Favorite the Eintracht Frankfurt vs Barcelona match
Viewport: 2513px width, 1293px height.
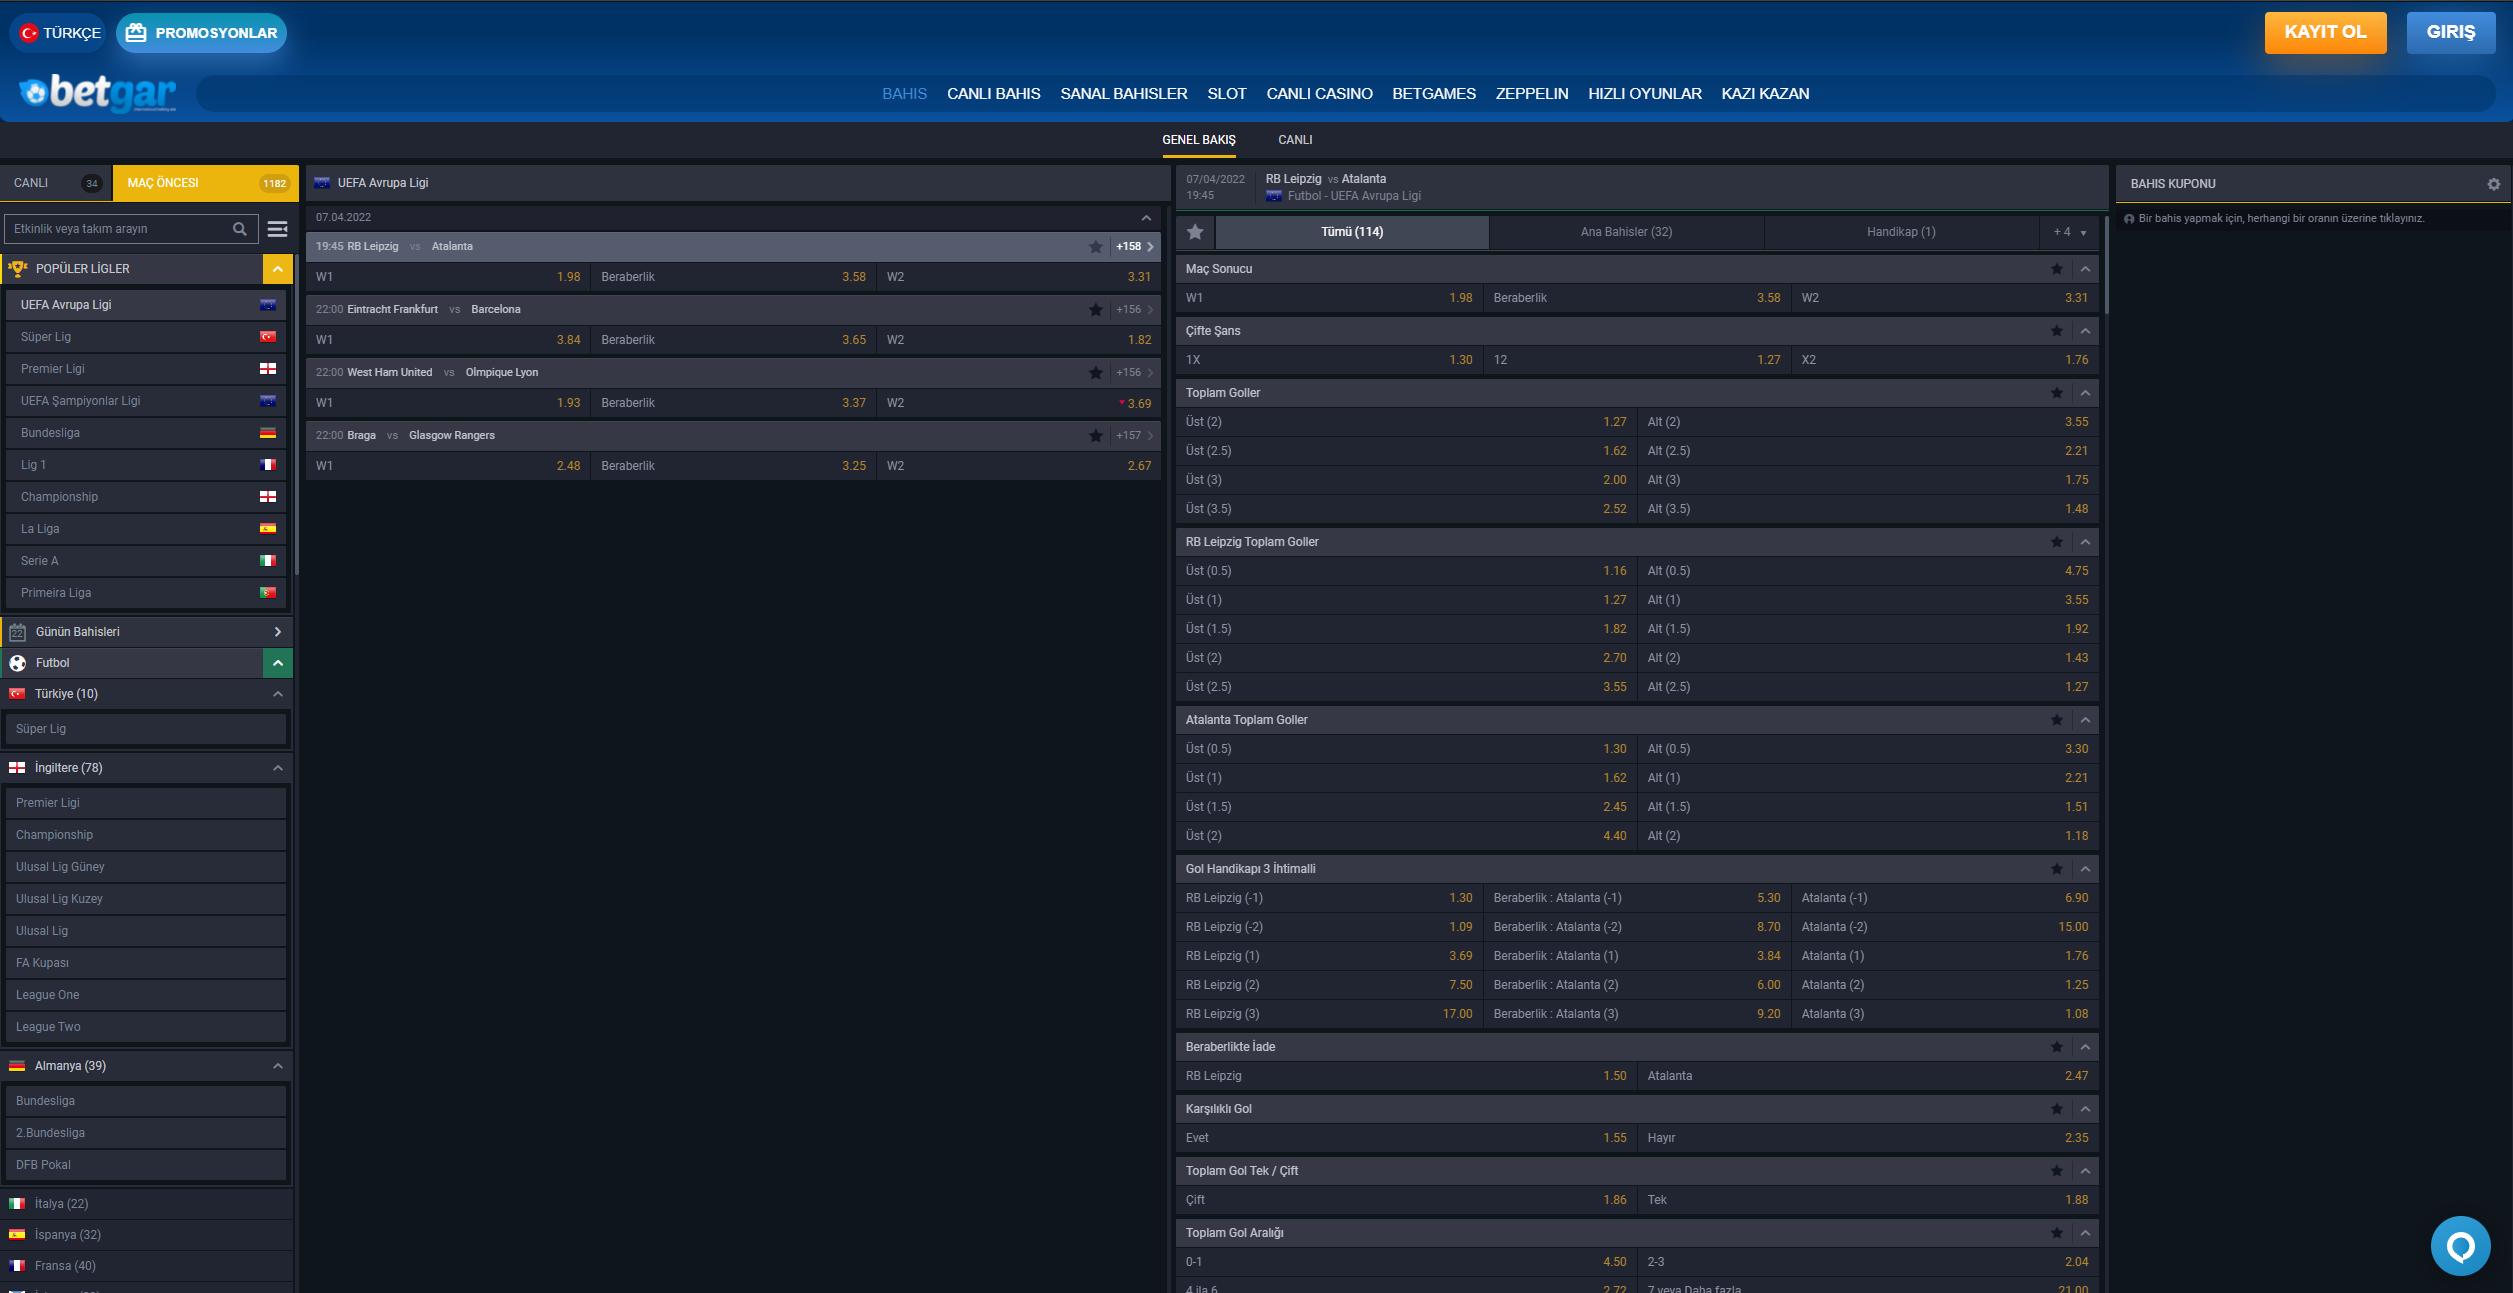coord(1095,310)
